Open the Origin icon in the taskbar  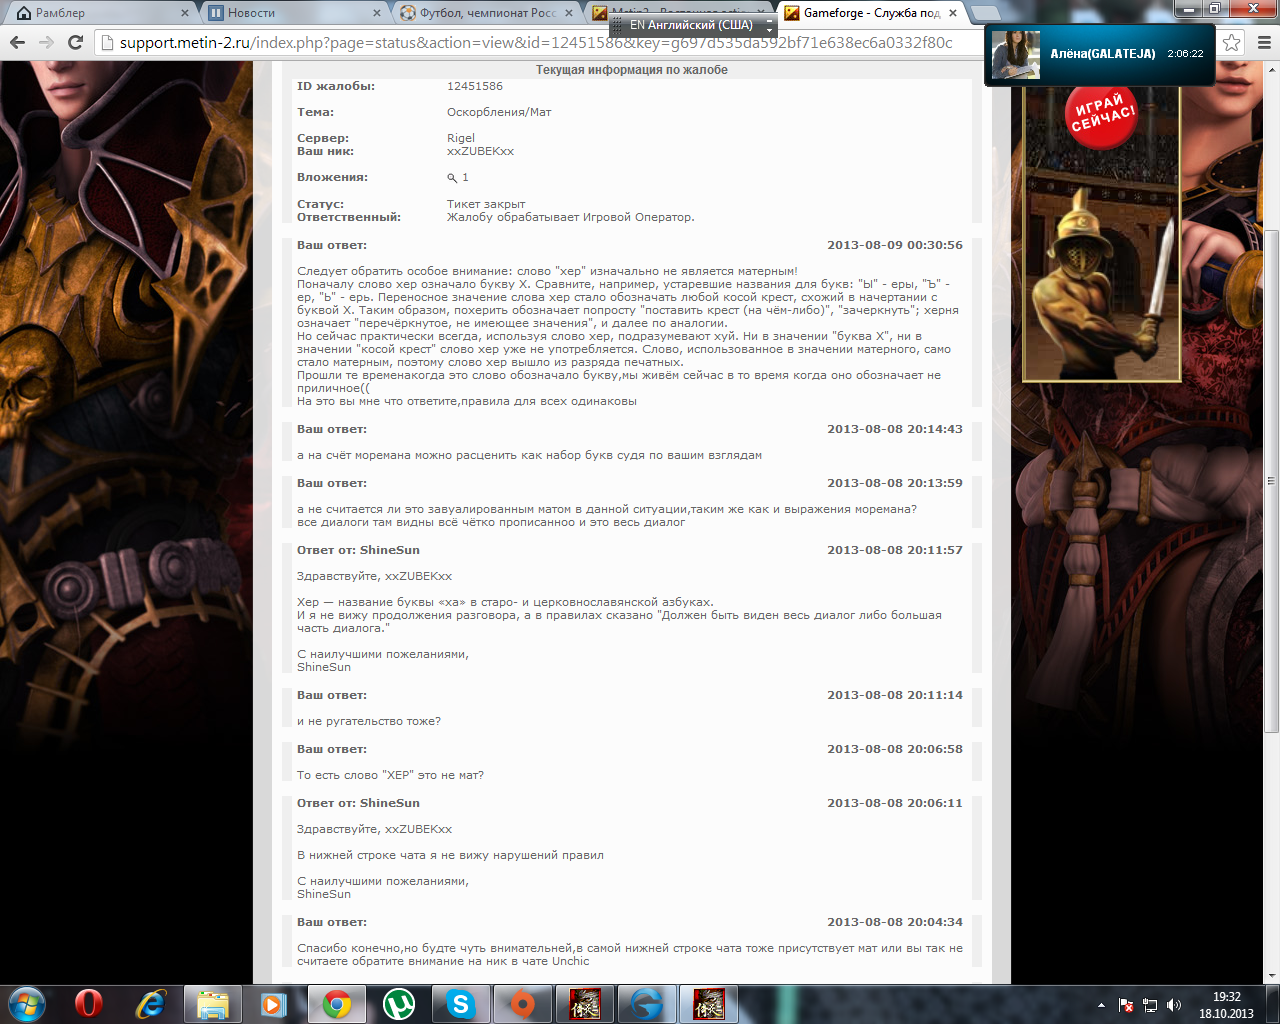coord(522,1004)
